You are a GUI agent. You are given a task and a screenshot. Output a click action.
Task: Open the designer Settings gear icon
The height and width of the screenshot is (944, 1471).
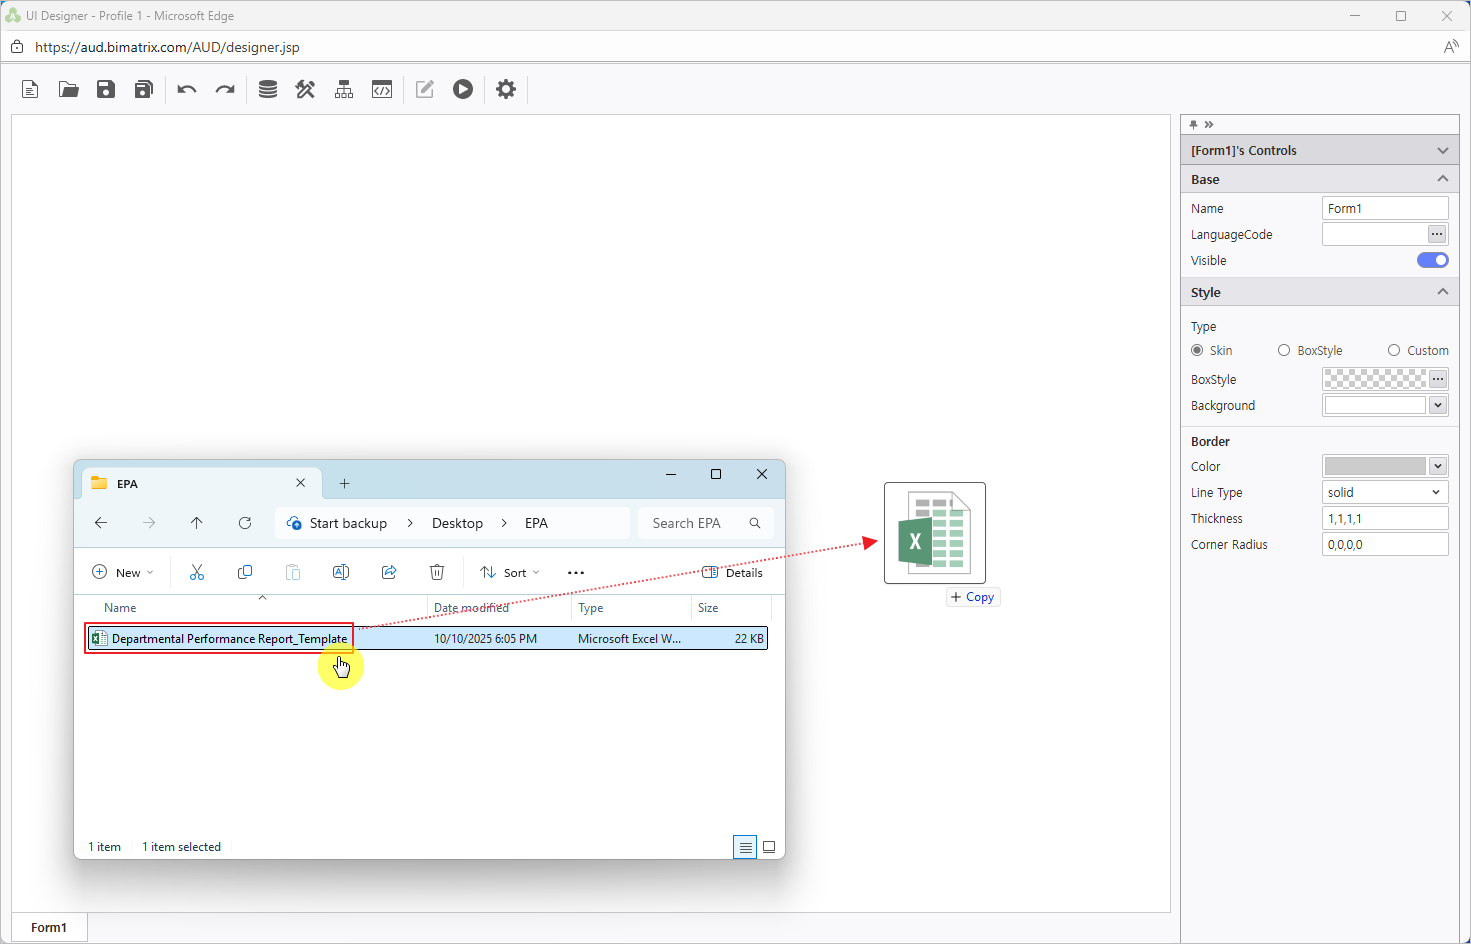506,89
